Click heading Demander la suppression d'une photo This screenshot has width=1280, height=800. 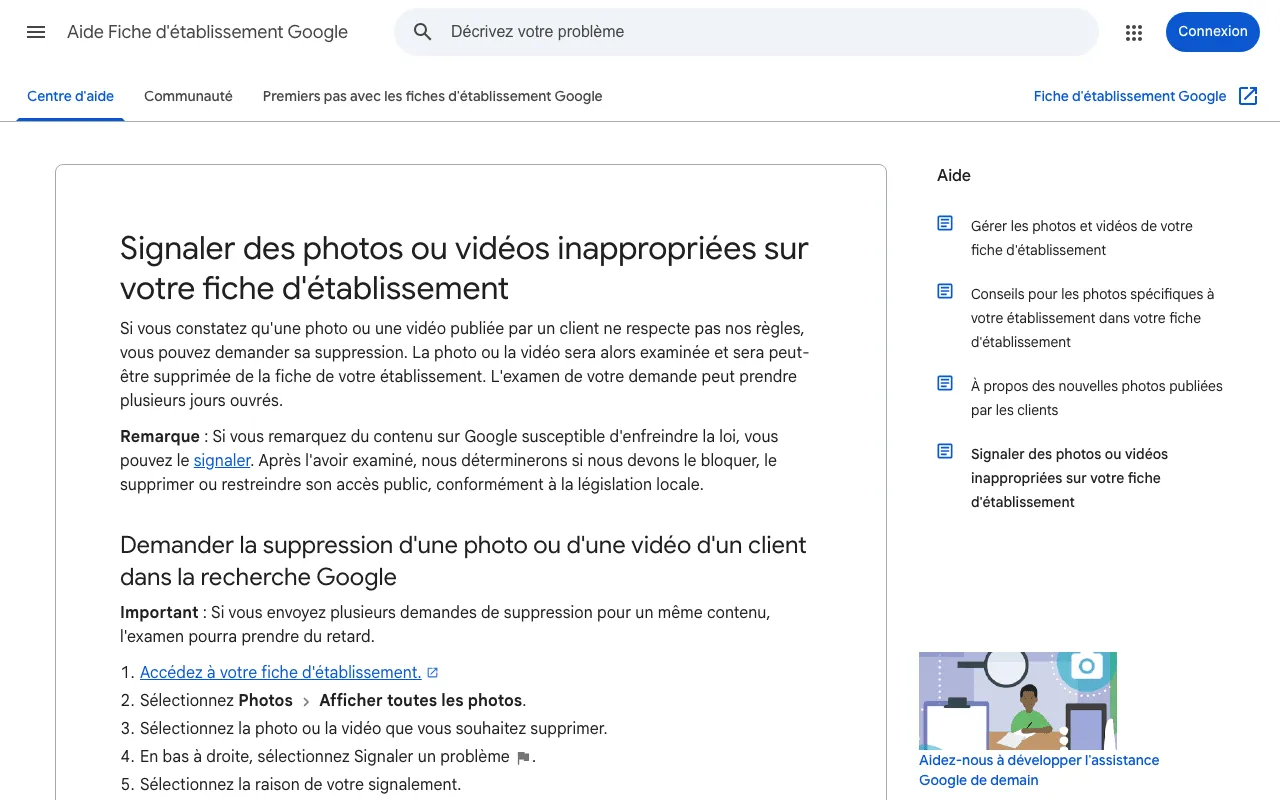point(463,561)
